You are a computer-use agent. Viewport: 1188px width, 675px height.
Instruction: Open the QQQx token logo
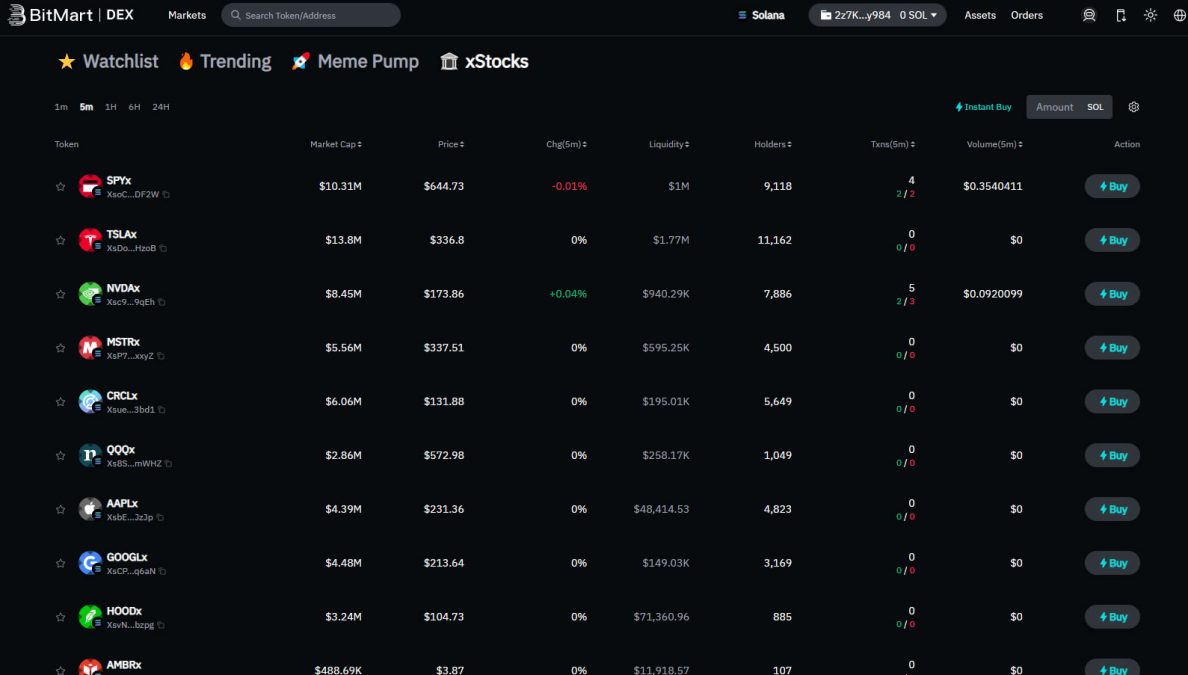[90, 455]
